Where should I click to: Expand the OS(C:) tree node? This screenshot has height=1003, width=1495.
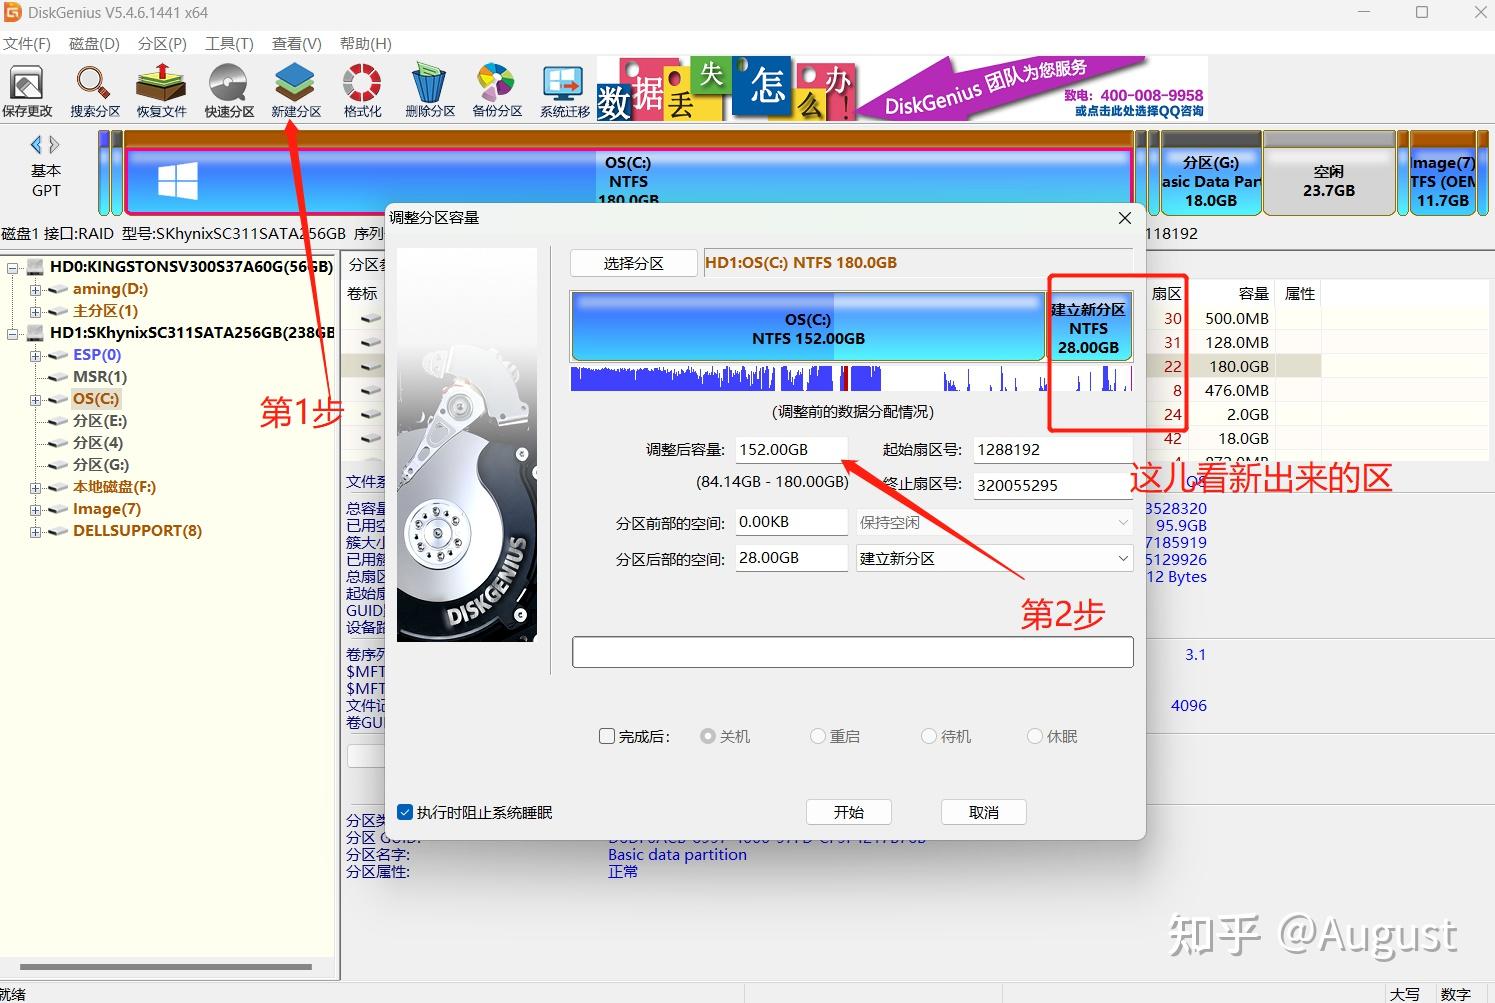[36, 399]
